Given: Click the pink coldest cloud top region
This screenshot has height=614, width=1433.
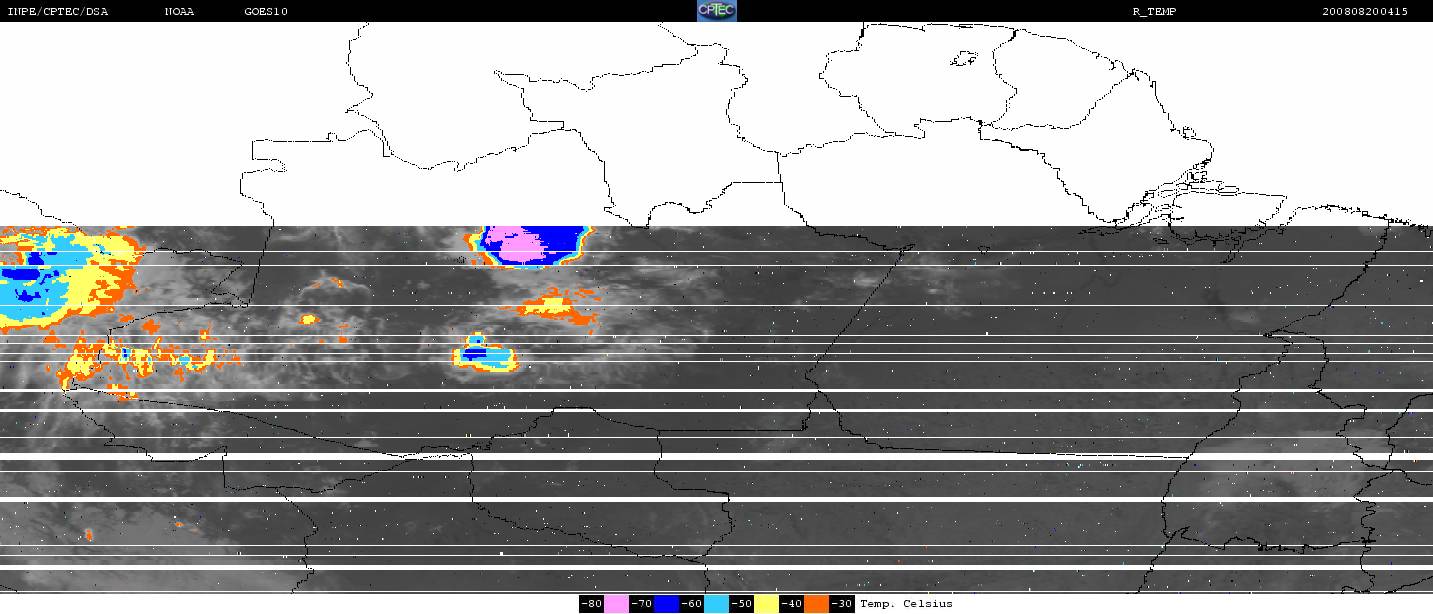Looking at the screenshot, I should pos(520,245).
